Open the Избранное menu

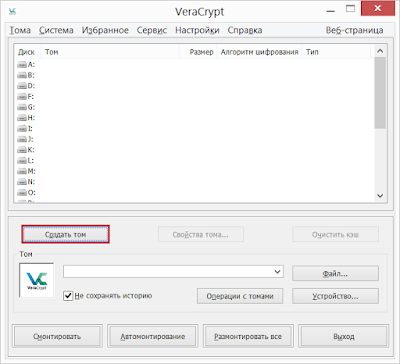click(105, 30)
